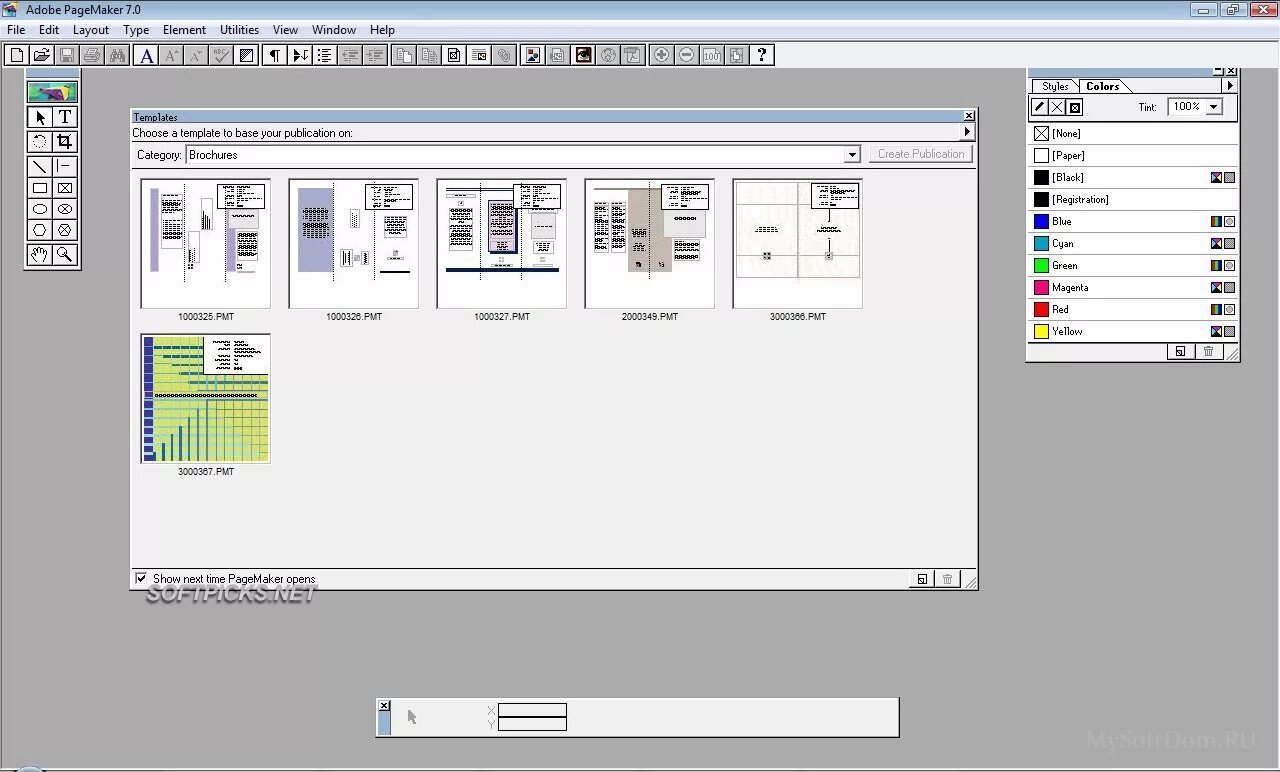The height and width of the screenshot is (772, 1280).
Task: Click the Open file folder icon
Action: click(x=41, y=55)
